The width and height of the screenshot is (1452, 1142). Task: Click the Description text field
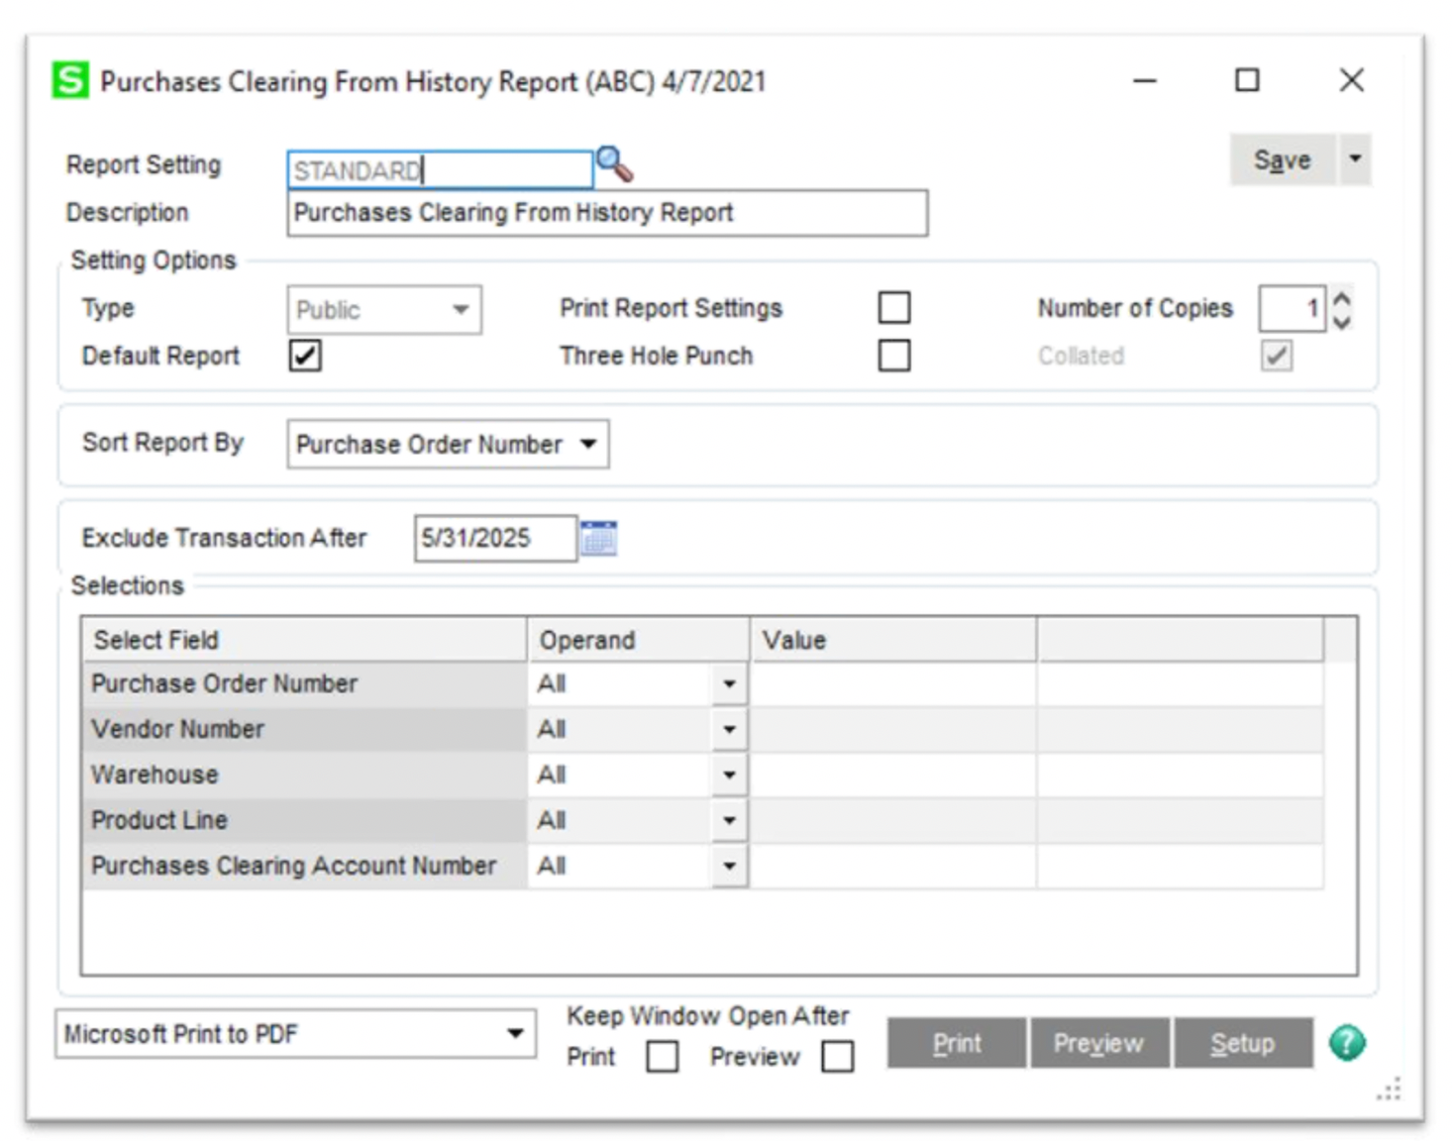(600, 213)
